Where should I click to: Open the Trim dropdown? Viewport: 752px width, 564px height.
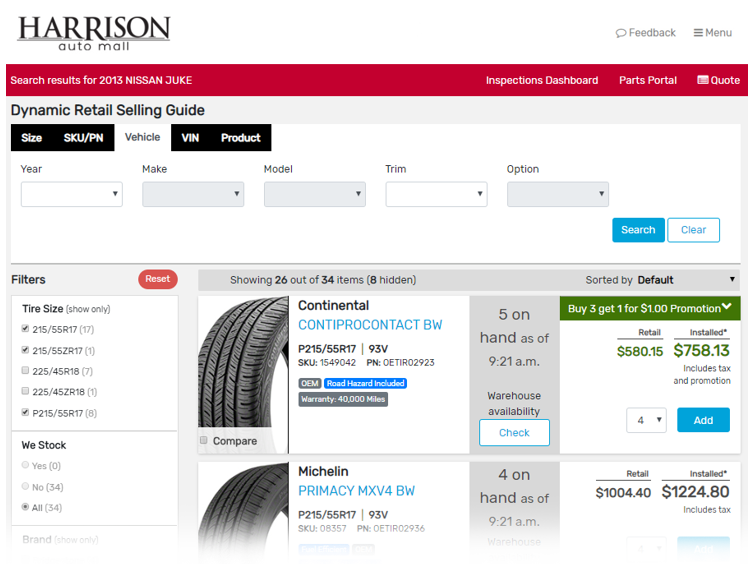click(x=436, y=194)
